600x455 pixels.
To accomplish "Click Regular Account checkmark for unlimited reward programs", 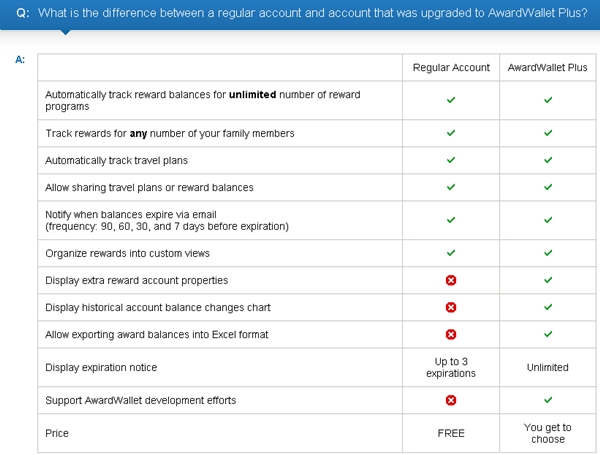I will [x=451, y=100].
